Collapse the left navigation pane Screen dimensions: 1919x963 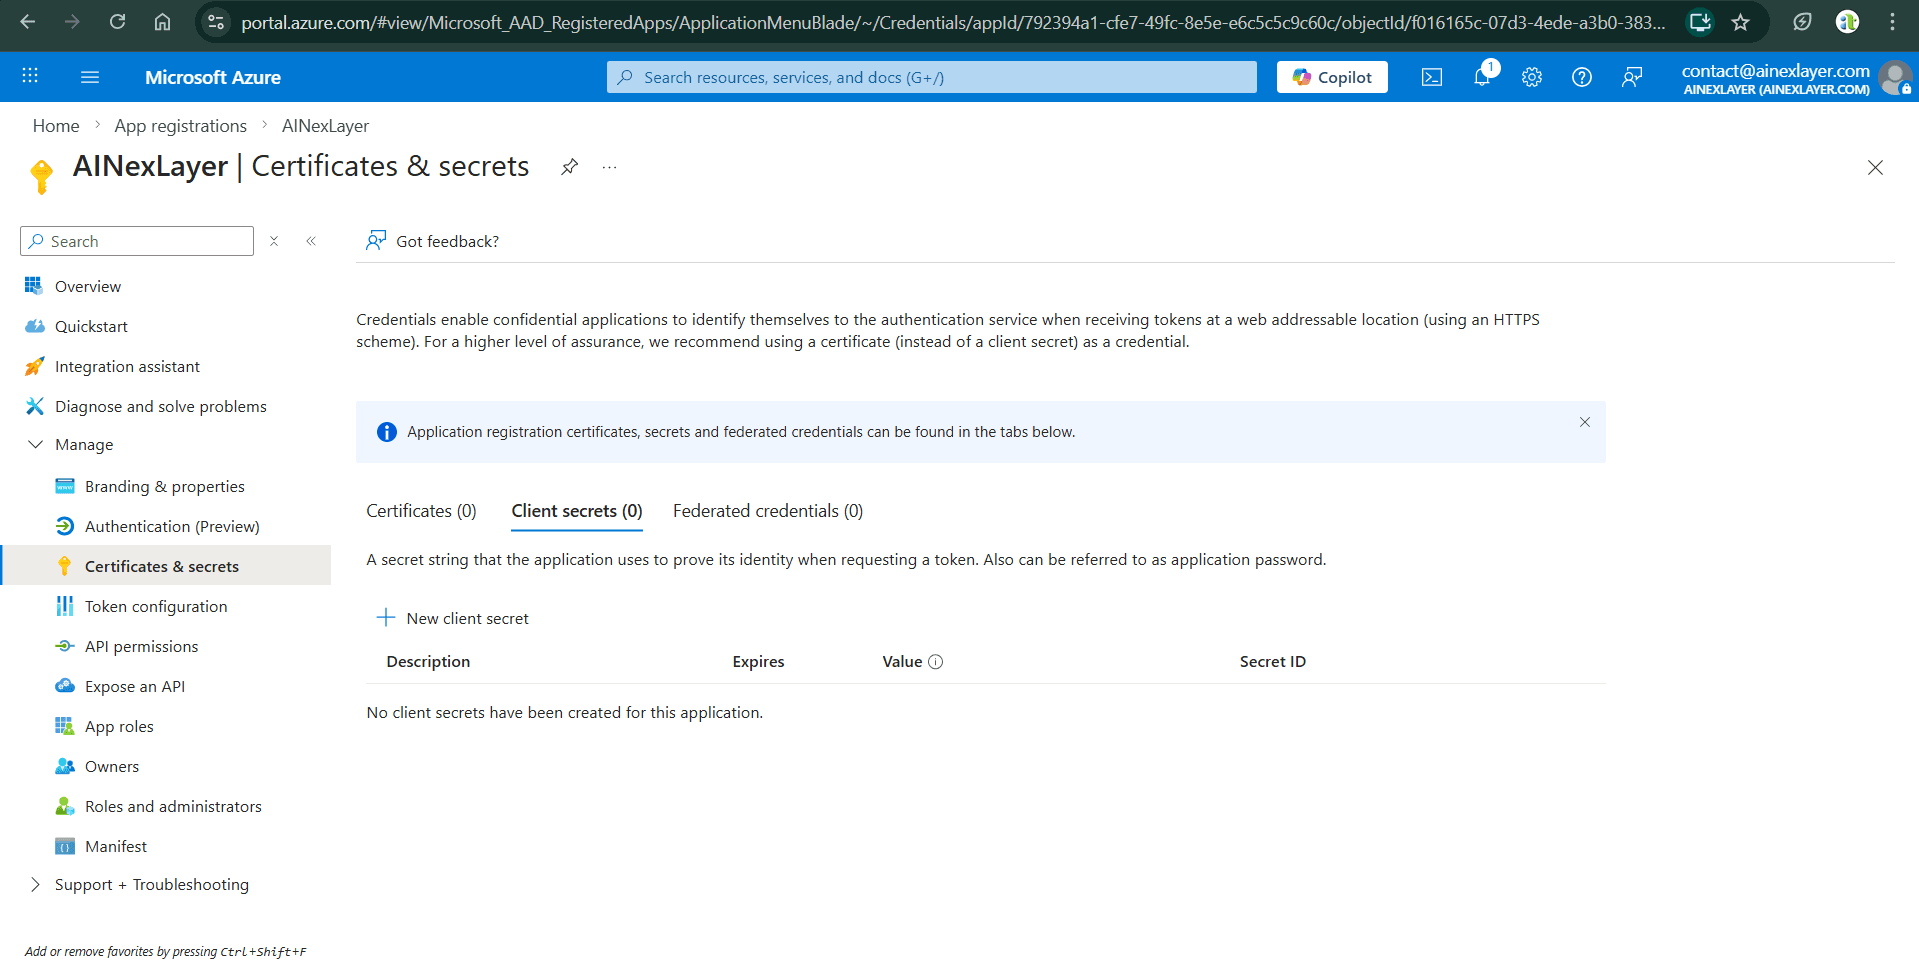pos(311,241)
